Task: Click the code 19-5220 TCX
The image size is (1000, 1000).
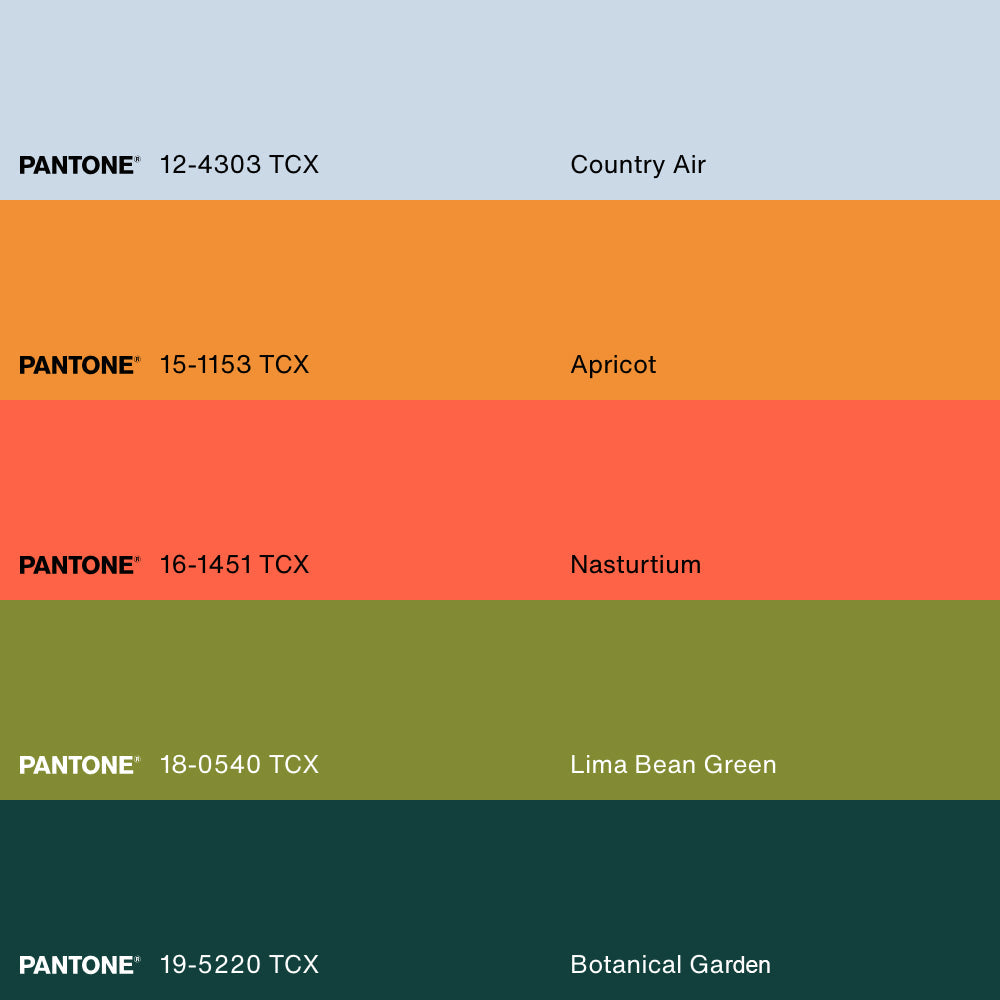Action: tap(239, 964)
